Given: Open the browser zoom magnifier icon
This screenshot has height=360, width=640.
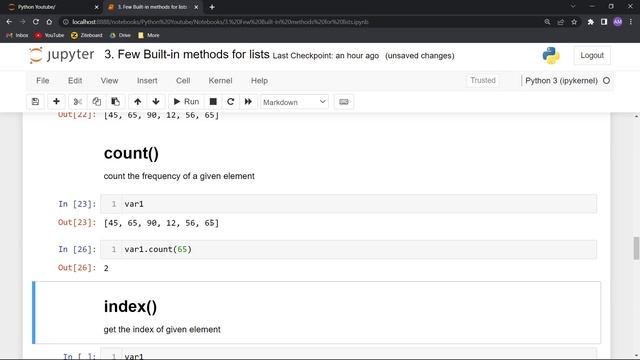Looking at the screenshot, I should coord(547,22).
